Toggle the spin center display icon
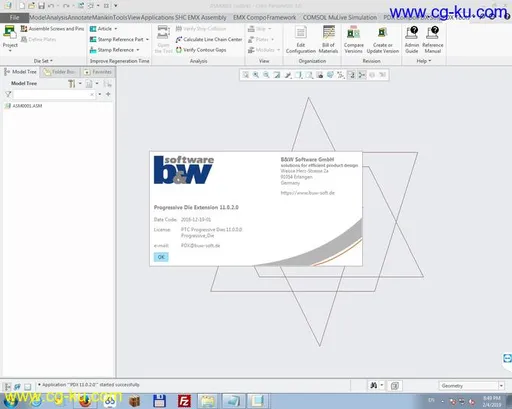This screenshot has width=512, height=409. coord(362,75)
